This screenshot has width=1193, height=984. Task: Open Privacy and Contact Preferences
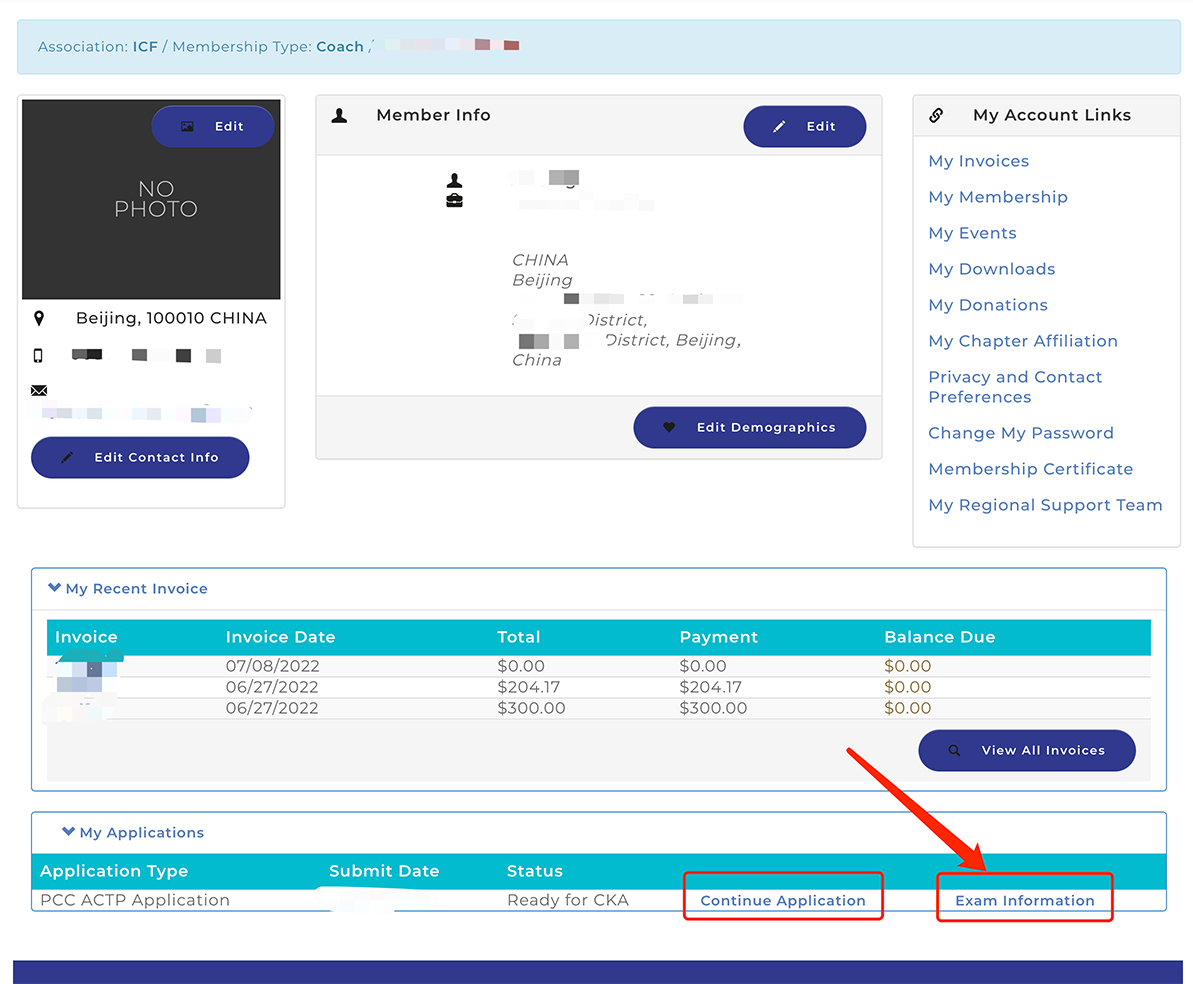click(x=1014, y=387)
